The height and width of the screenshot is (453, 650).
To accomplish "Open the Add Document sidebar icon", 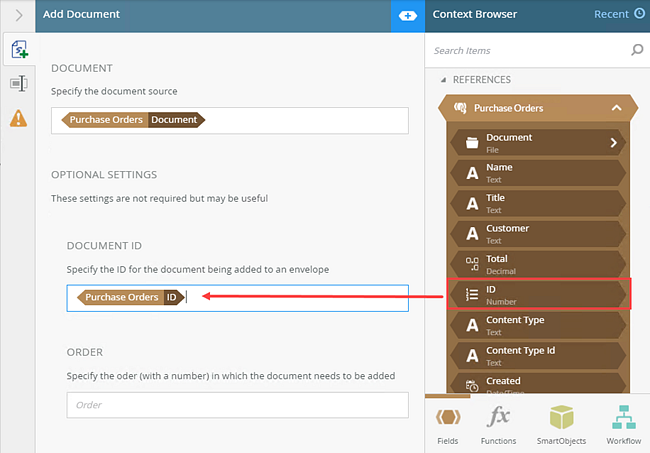I will pos(18,49).
